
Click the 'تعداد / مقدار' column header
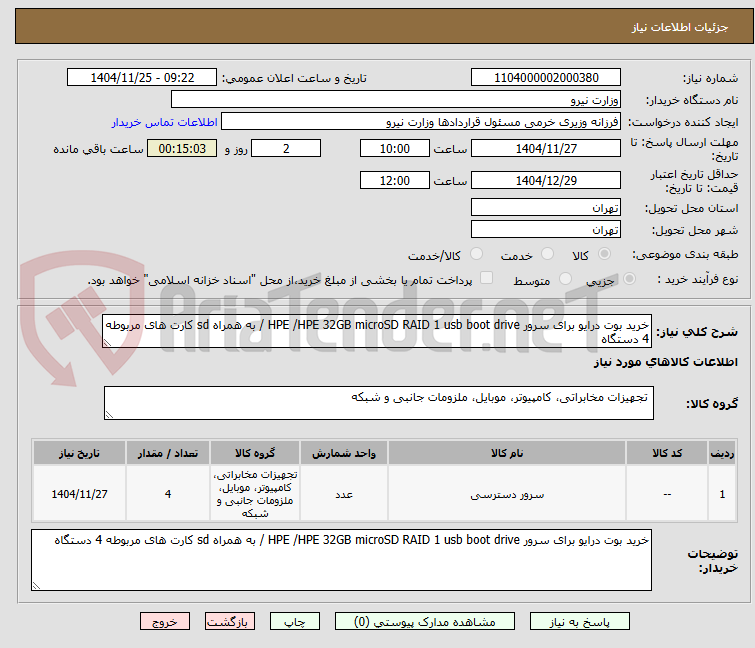[x=168, y=453]
